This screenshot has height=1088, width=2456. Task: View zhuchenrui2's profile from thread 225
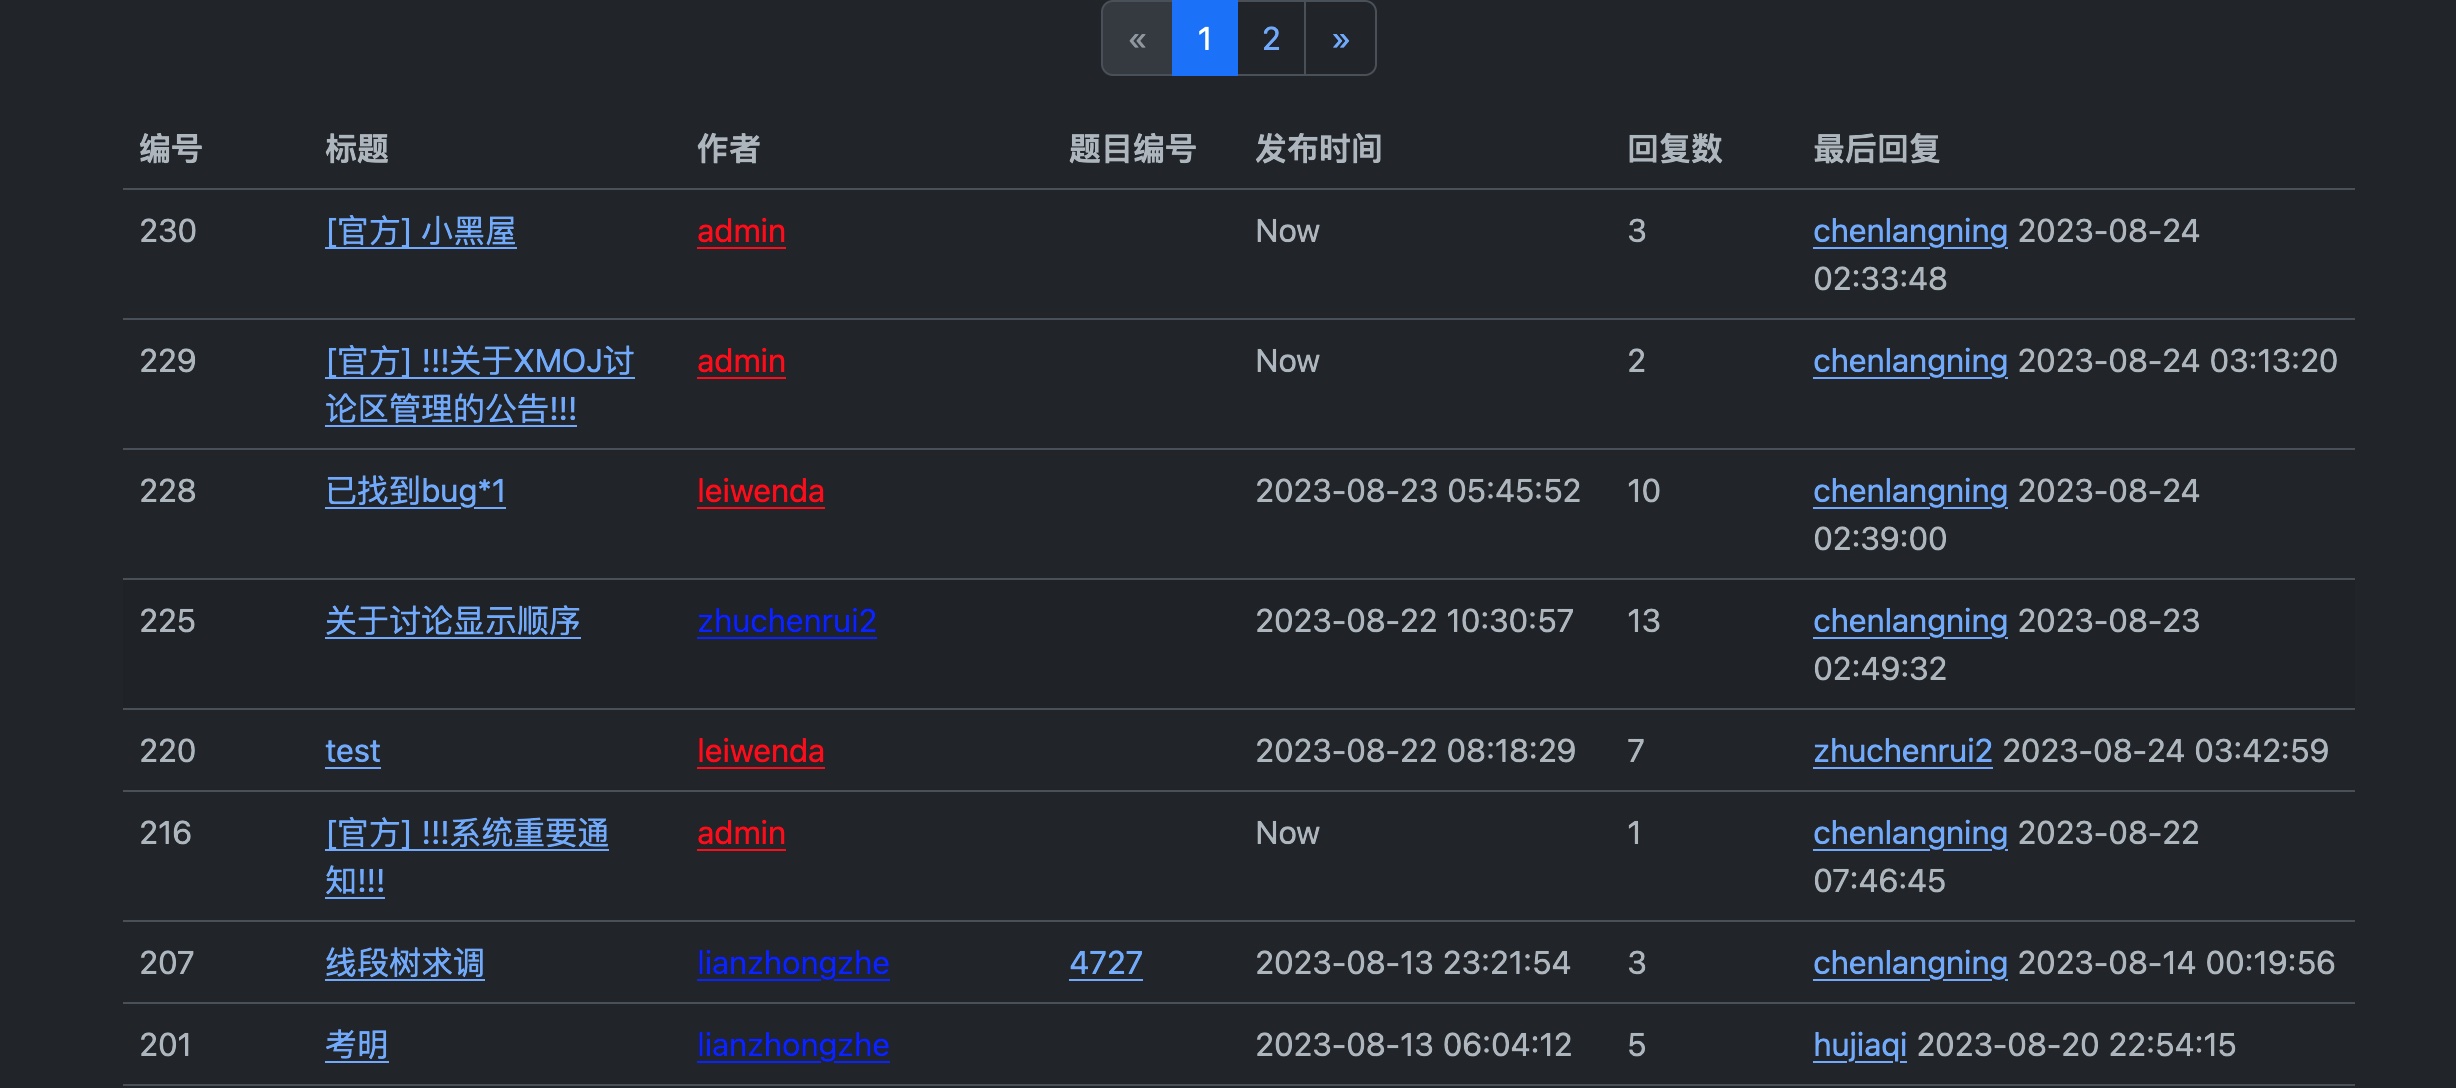(787, 621)
